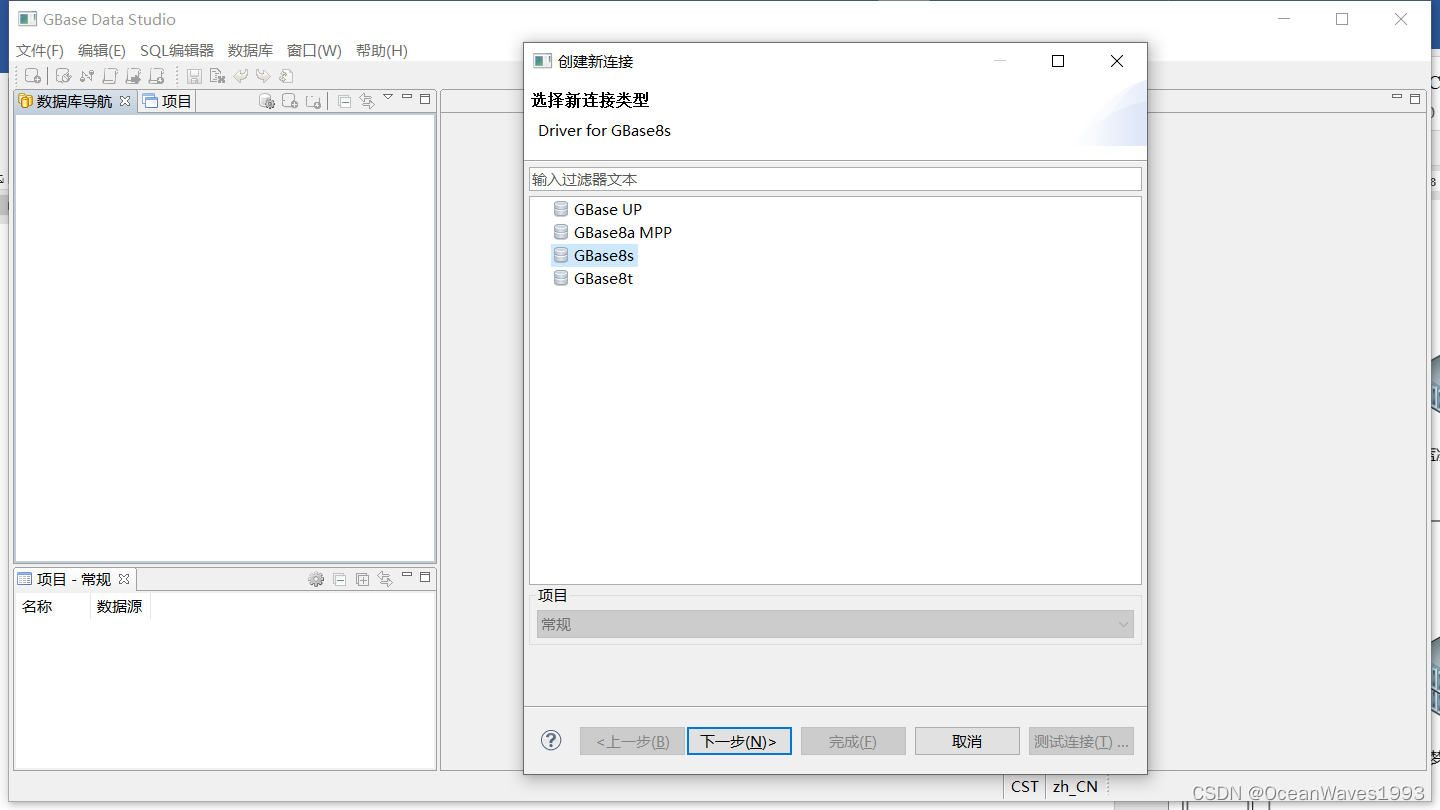
Task: Open the driver manager icon in navigator panel
Action: (x=267, y=101)
